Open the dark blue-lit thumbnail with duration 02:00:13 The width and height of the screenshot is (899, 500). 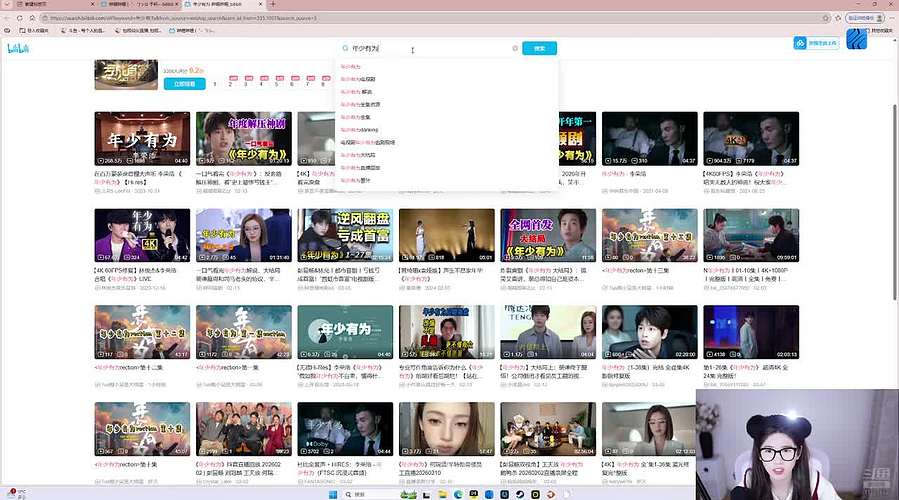coord(751,332)
